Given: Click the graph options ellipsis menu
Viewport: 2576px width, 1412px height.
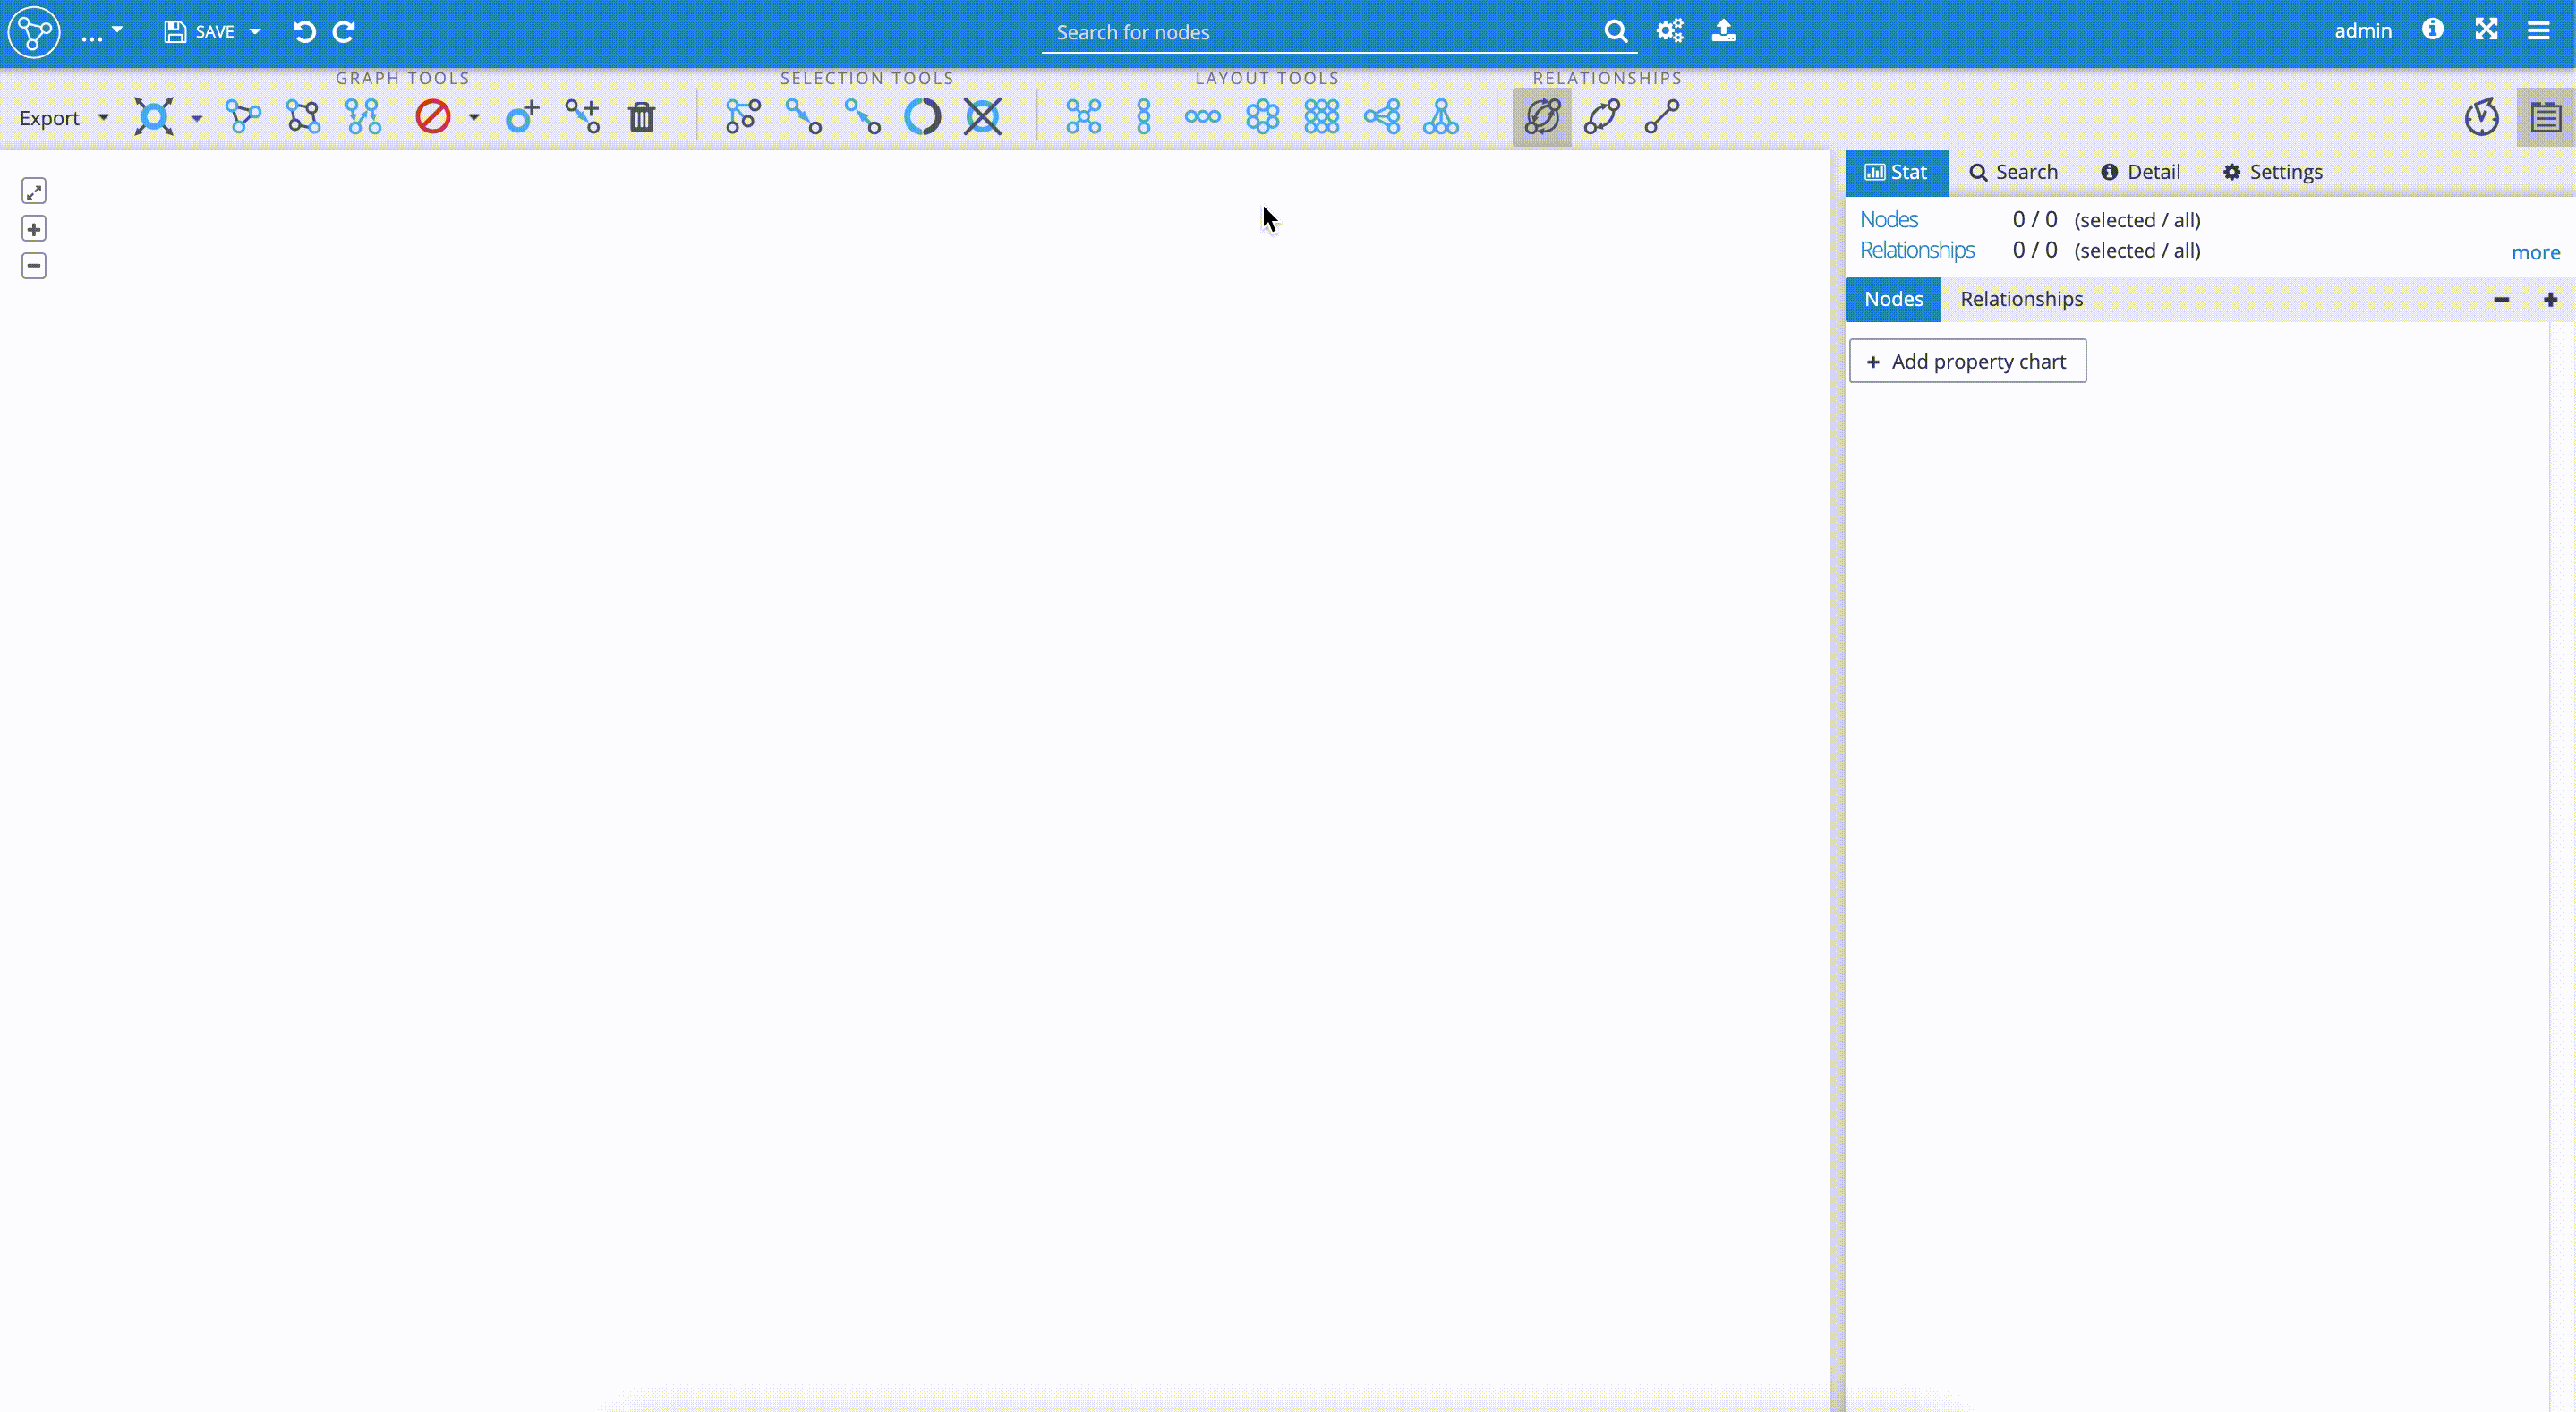Looking at the screenshot, I should pos(99,31).
